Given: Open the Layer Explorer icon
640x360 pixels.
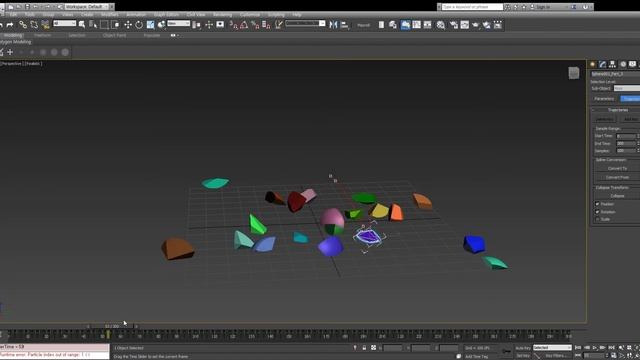Looking at the screenshot, I should (393, 25).
